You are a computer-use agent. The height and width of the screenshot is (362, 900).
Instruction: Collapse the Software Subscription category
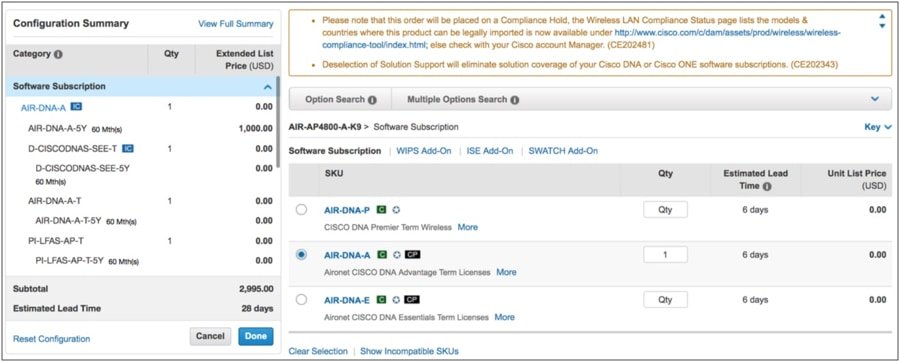click(x=267, y=87)
